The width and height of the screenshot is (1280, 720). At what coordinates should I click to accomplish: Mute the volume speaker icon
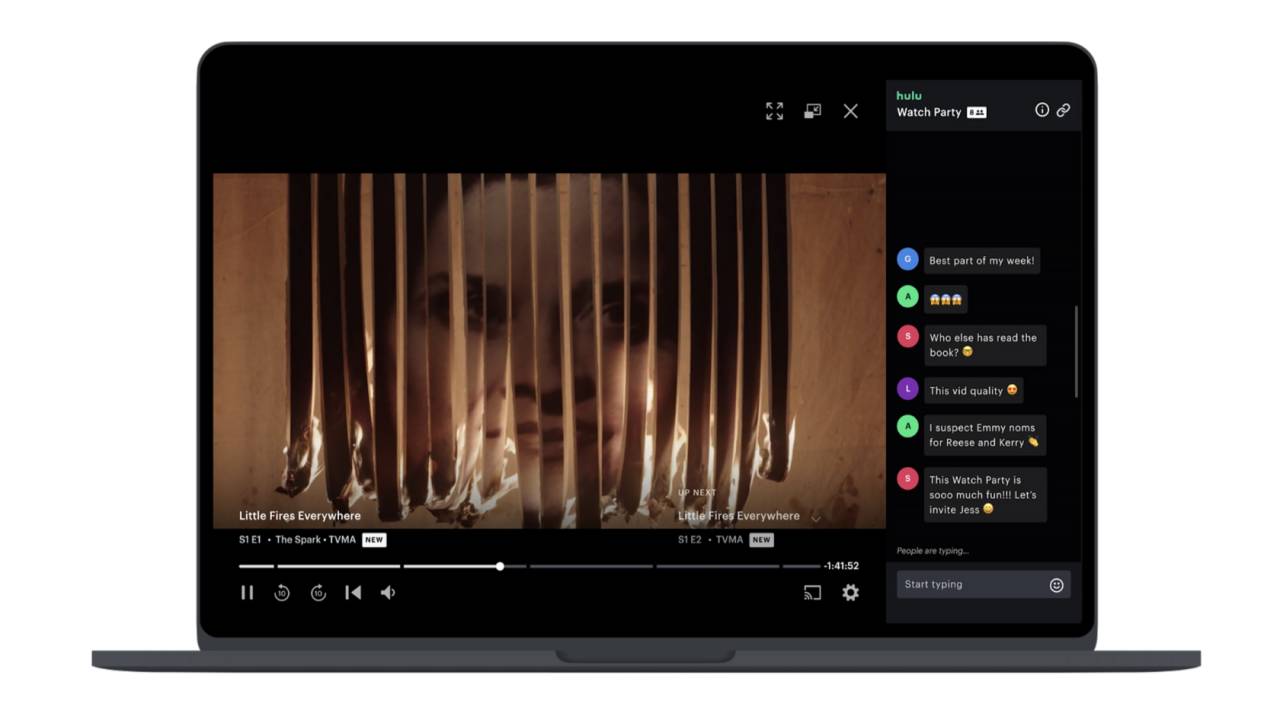click(x=388, y=593)
